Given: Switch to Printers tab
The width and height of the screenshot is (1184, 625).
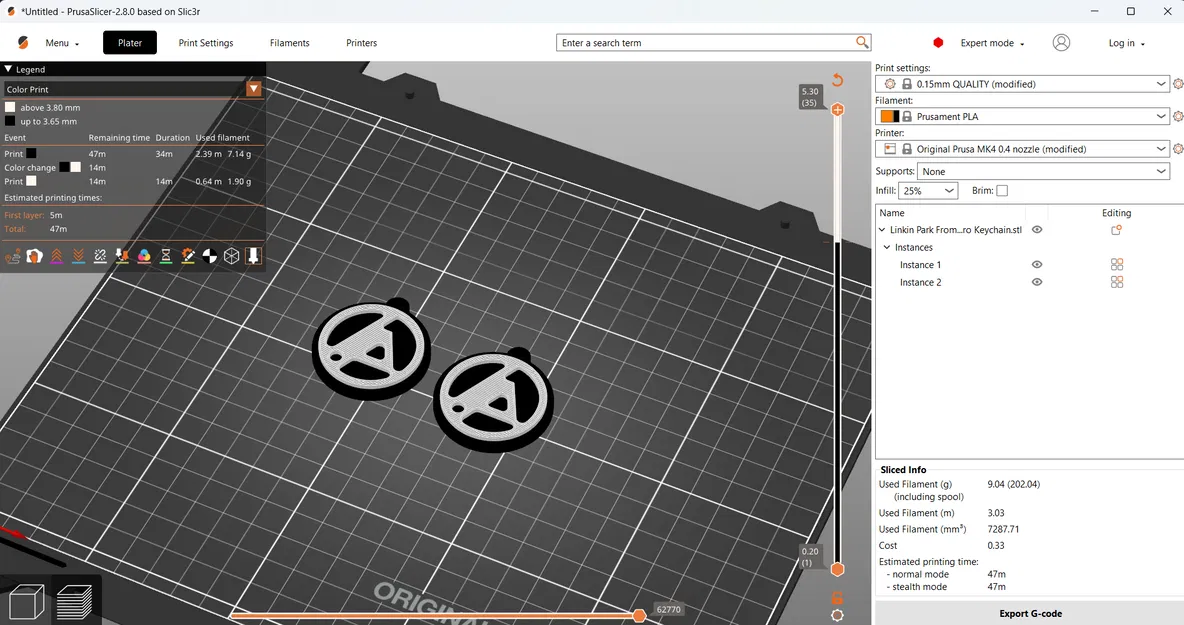Looking at the screenshot, I should click(362, 43).
